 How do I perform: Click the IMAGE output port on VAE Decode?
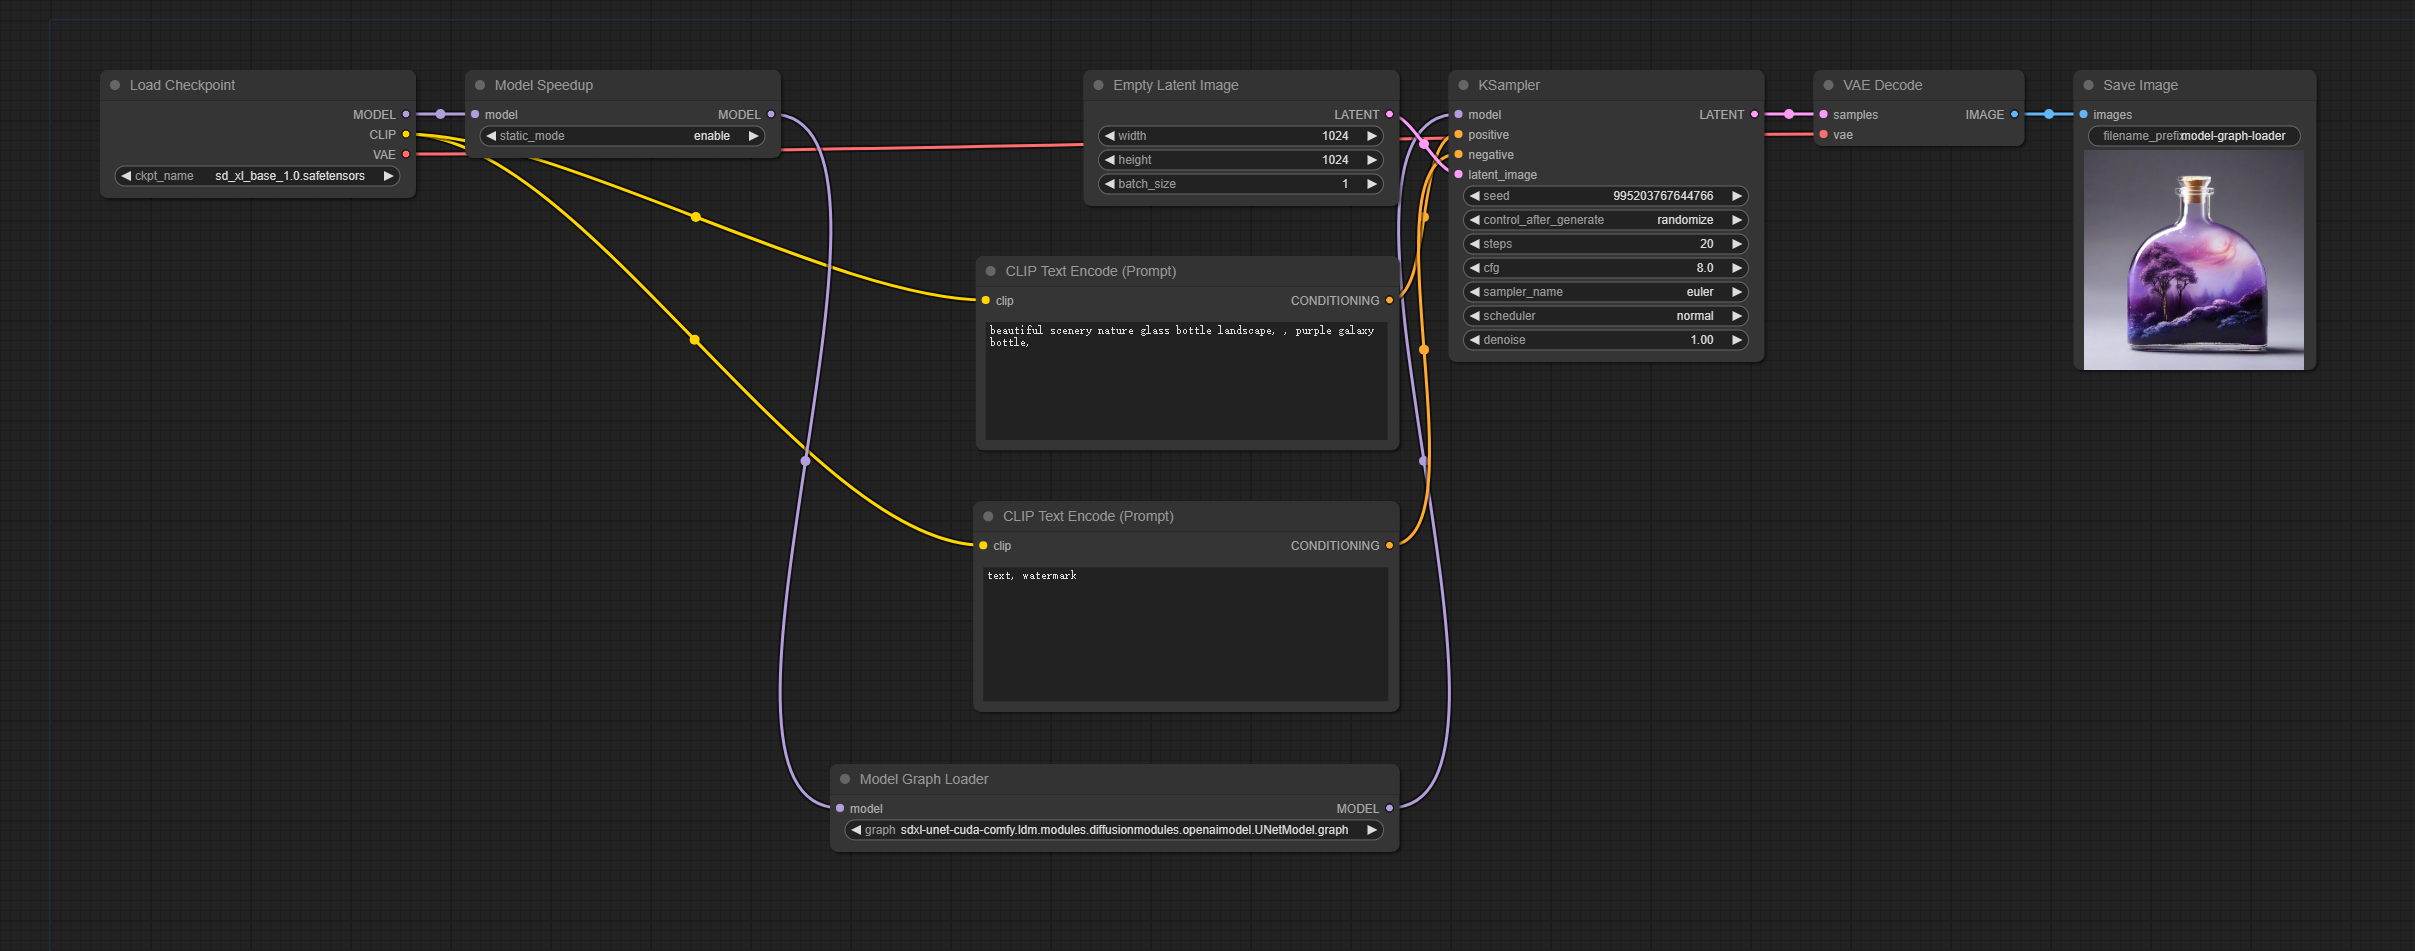(2014, 115)
